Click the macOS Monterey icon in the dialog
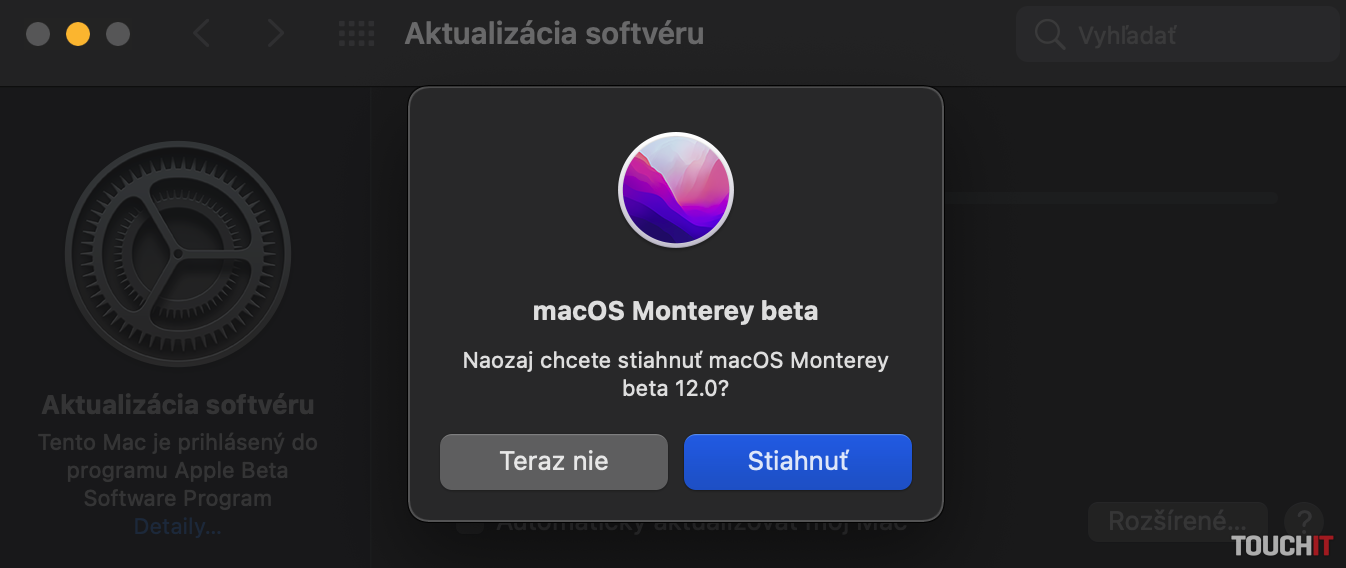Viewport: 1346px width, 568px height. click(x=676, y=190)
